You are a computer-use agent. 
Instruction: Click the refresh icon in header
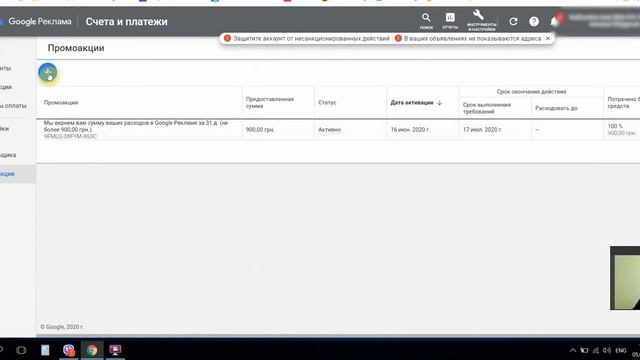[513, 21]
